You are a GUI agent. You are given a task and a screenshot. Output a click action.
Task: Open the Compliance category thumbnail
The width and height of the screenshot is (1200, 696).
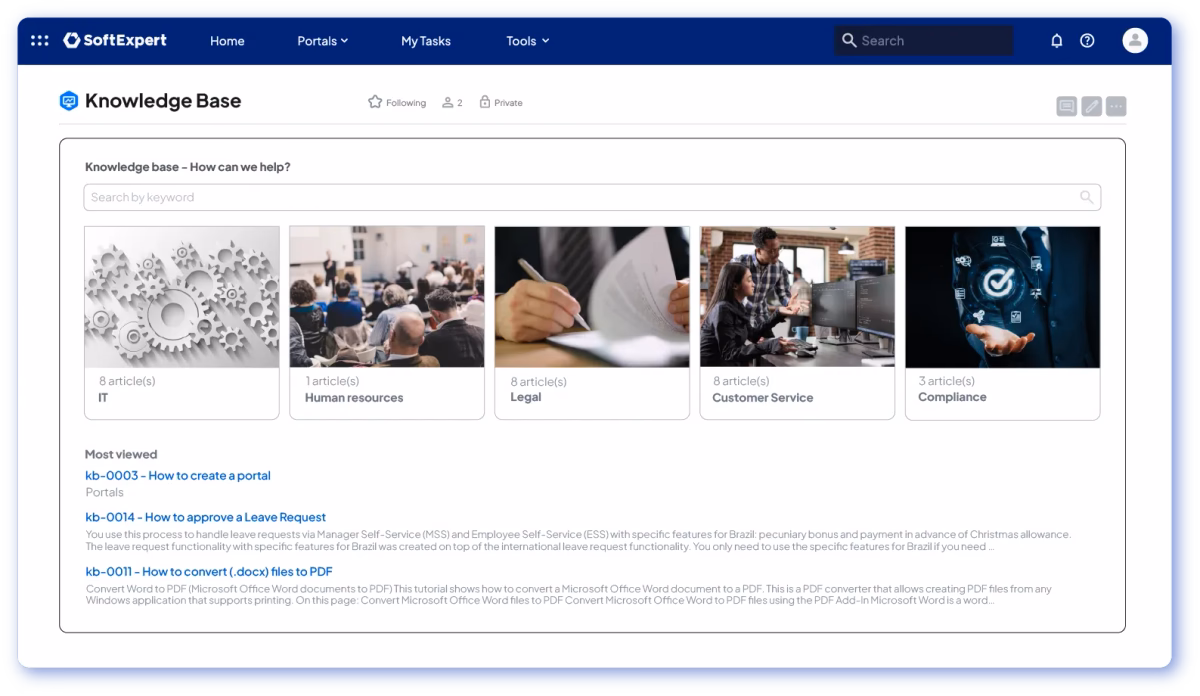(x=1002, y=297)
